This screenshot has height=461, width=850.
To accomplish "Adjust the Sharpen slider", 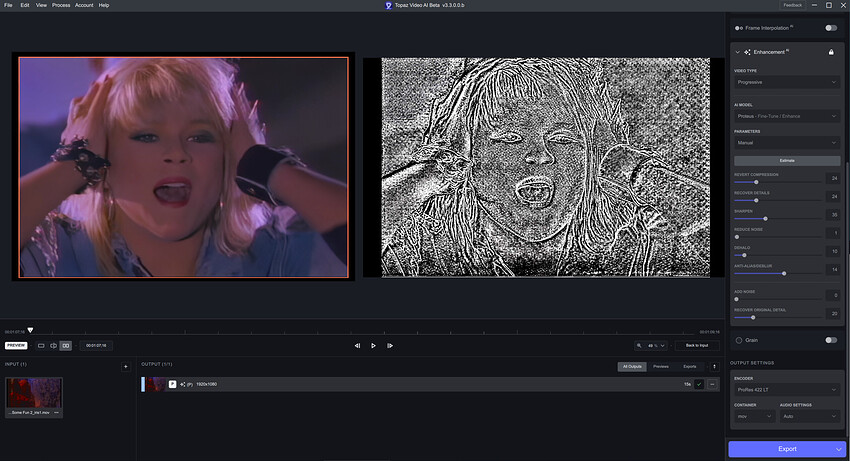I will tap(777, 219).
